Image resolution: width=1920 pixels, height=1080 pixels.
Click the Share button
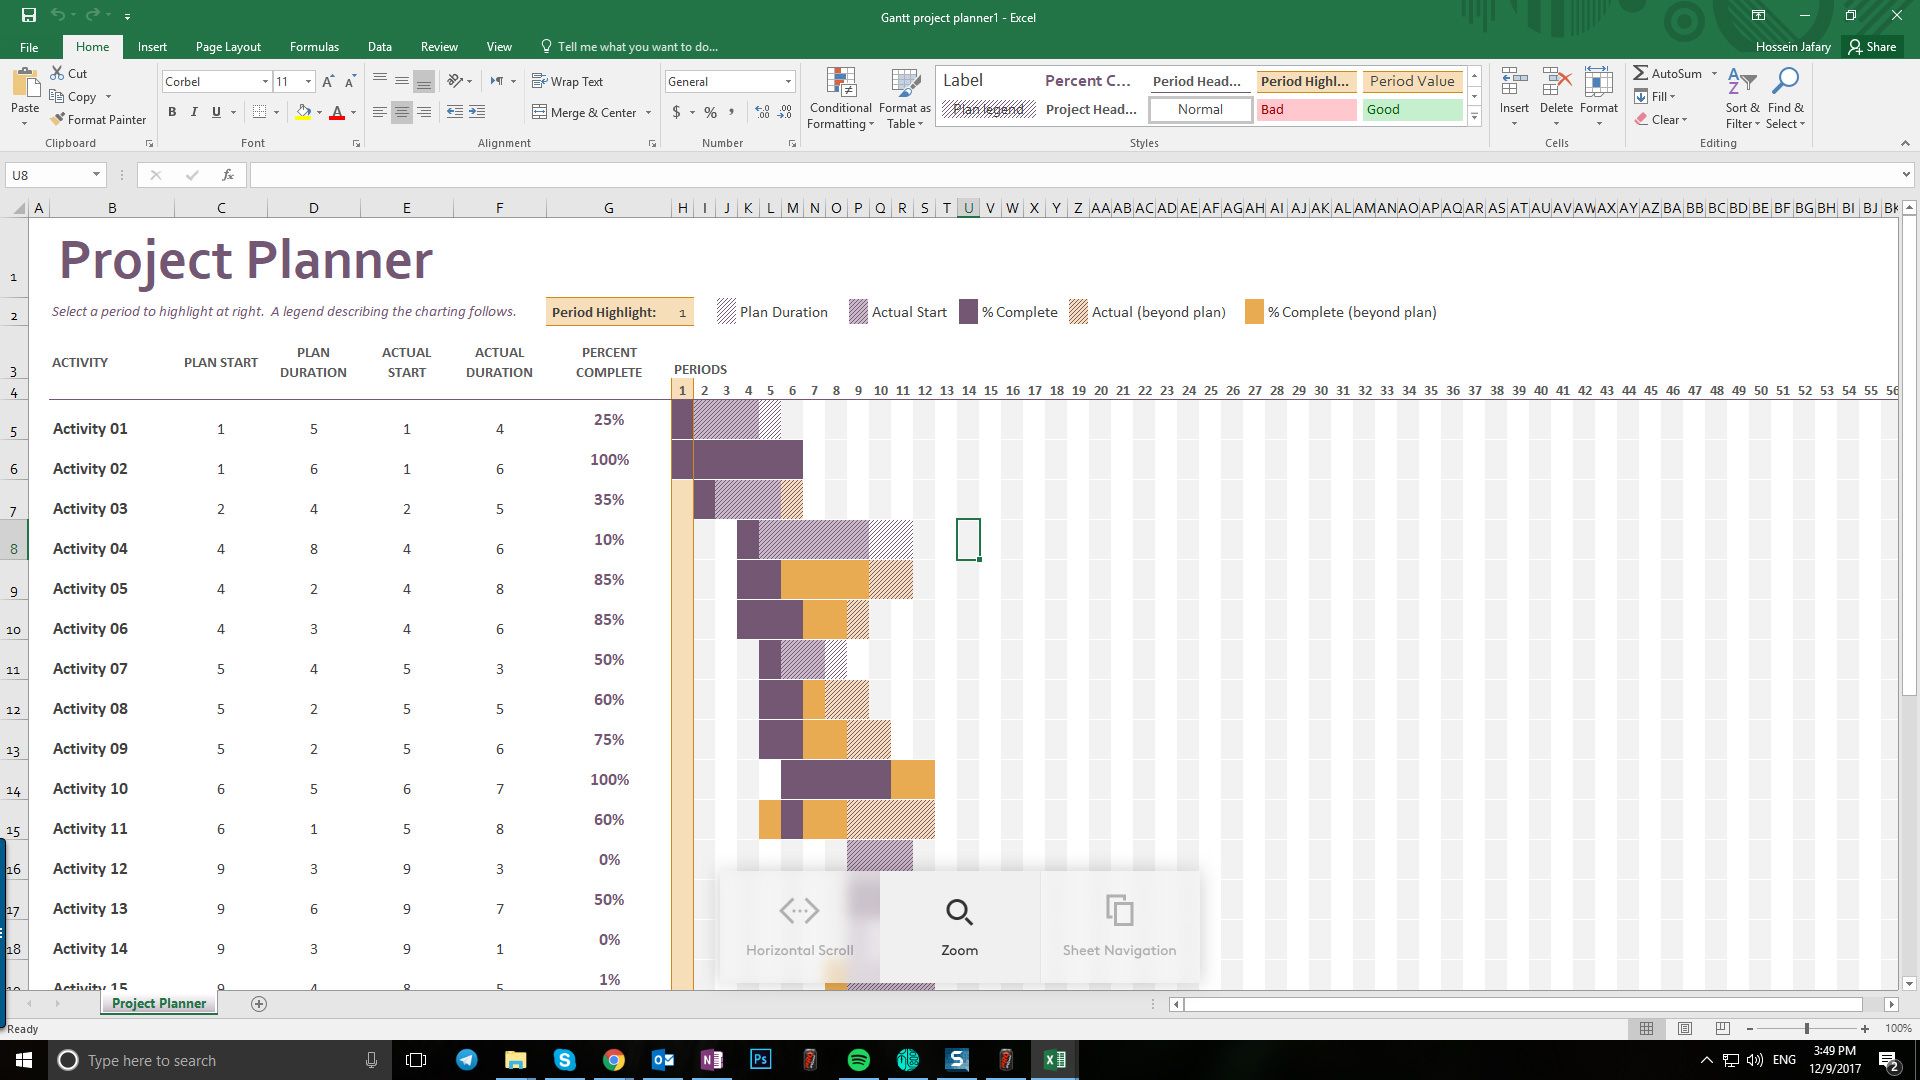tap(1872, 47)
